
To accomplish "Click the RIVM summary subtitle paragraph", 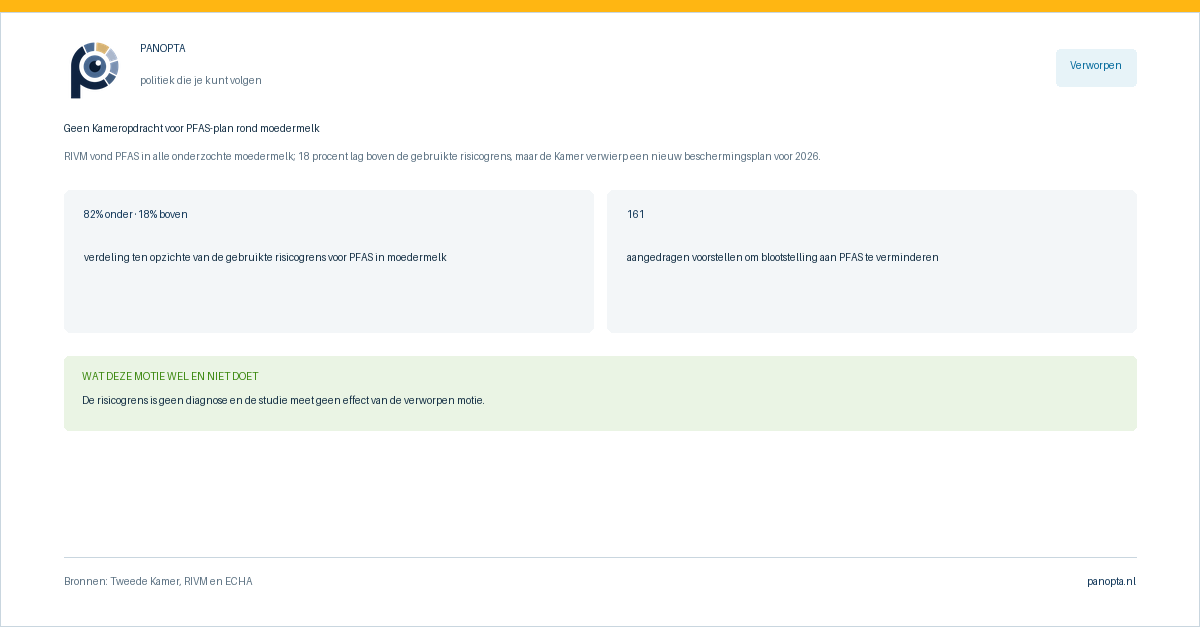I will pyautogui.click(x=442, y=156).
